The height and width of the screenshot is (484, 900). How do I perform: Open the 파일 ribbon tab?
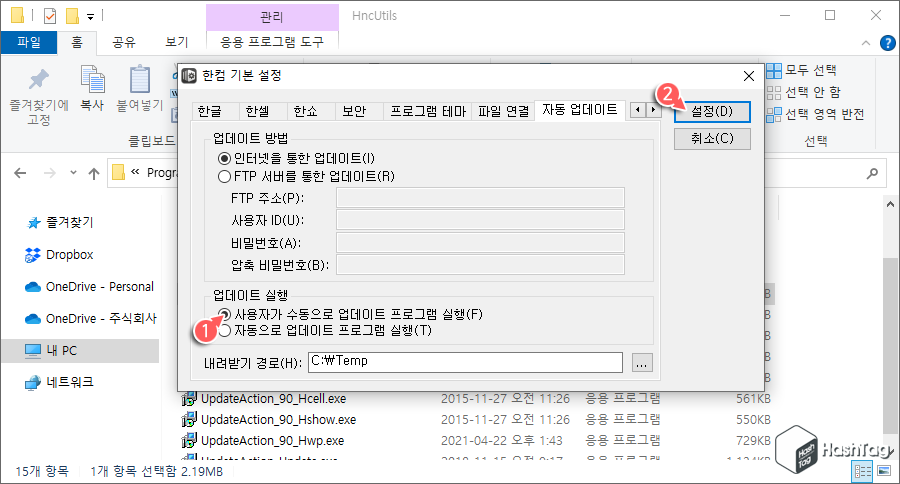(29, 42)
